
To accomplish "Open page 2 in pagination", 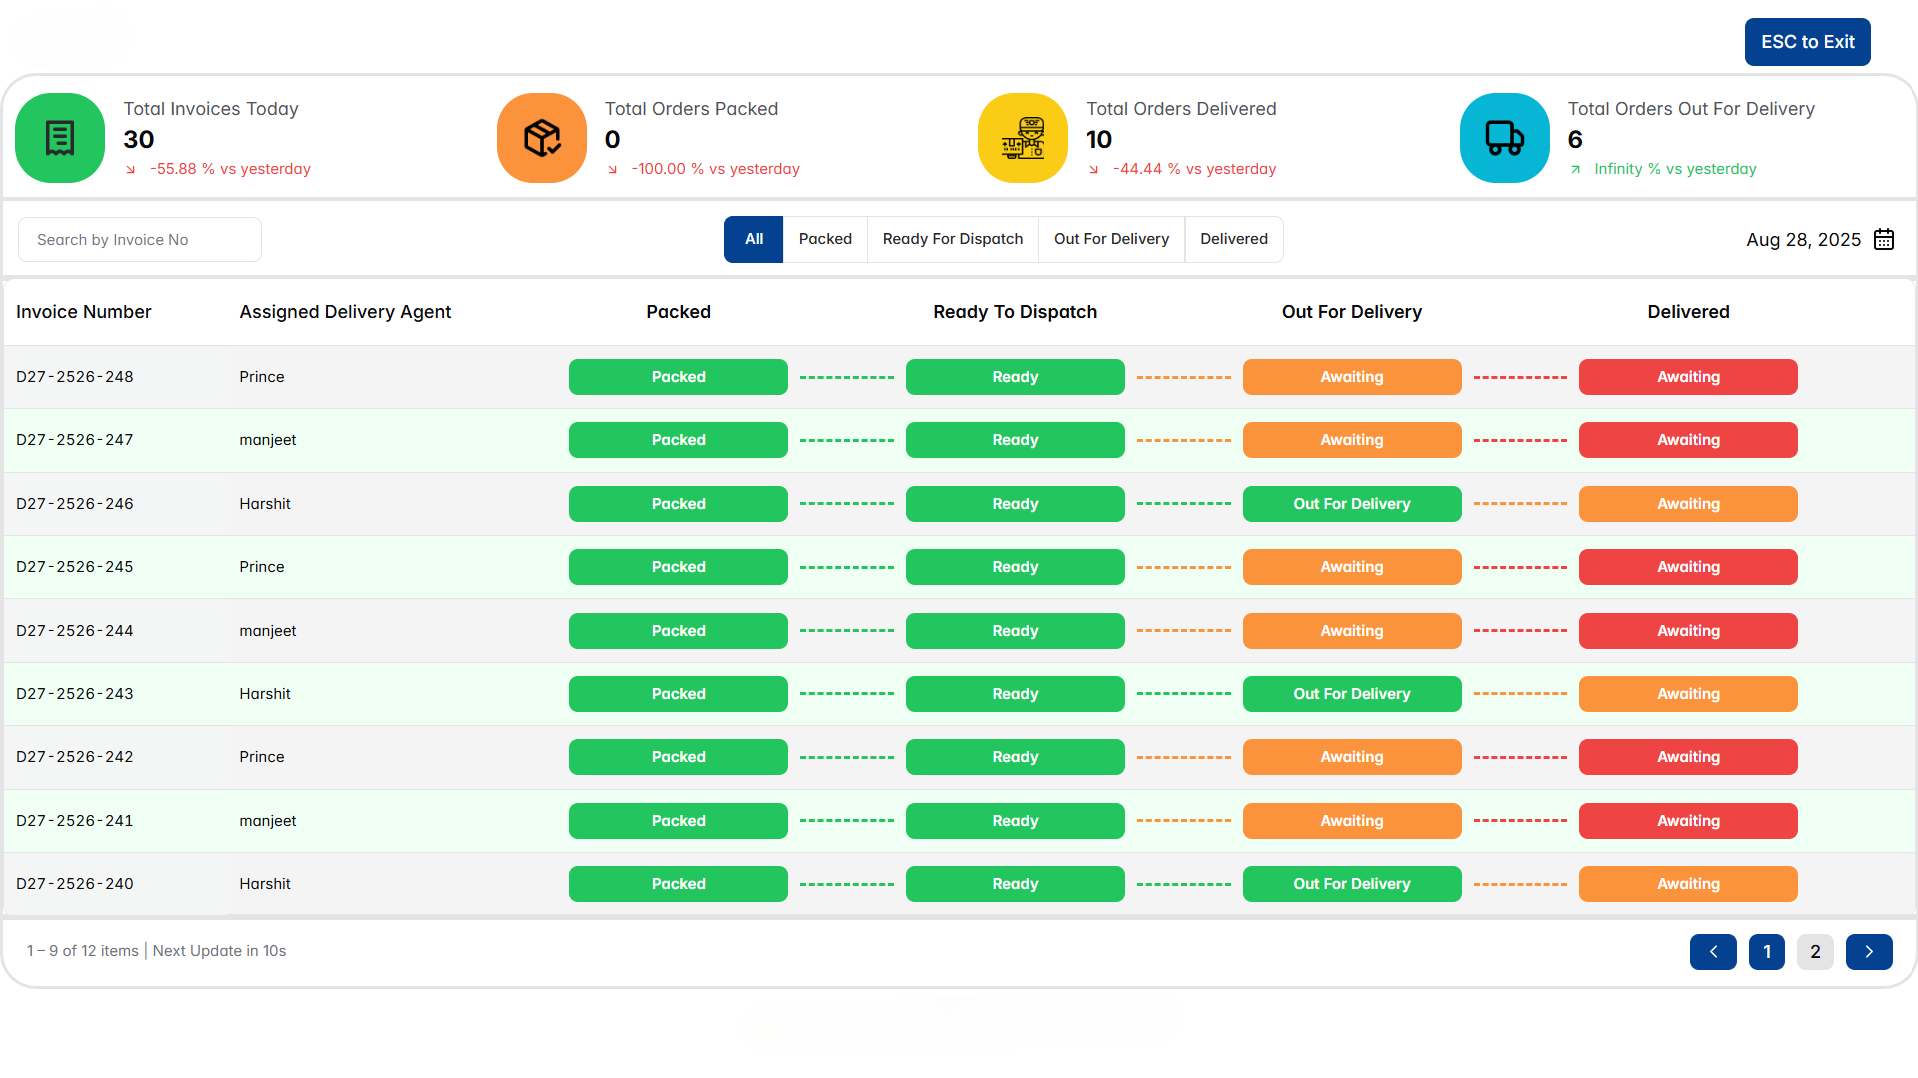I will (x=1815, y=952).
